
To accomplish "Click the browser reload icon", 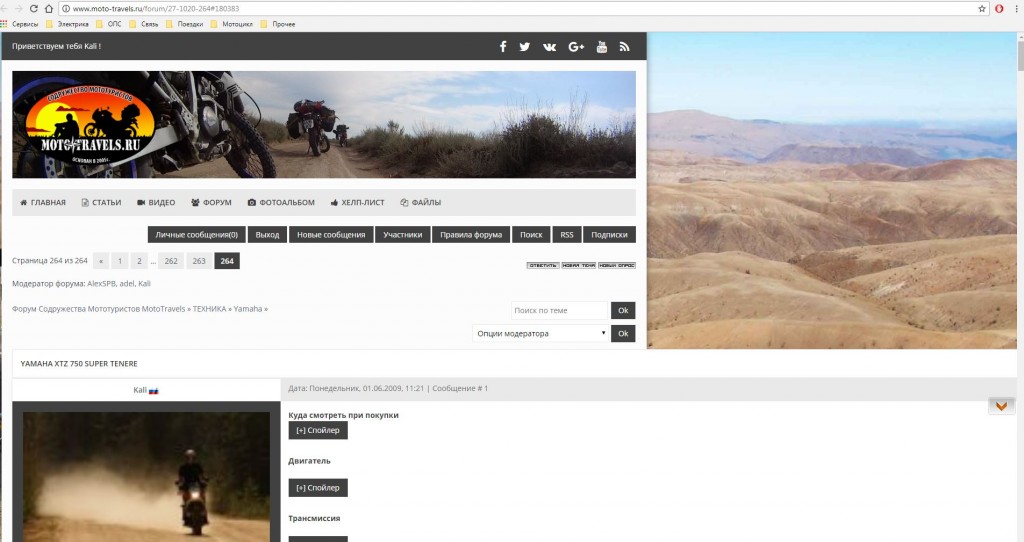I will (x=33, y=8).
